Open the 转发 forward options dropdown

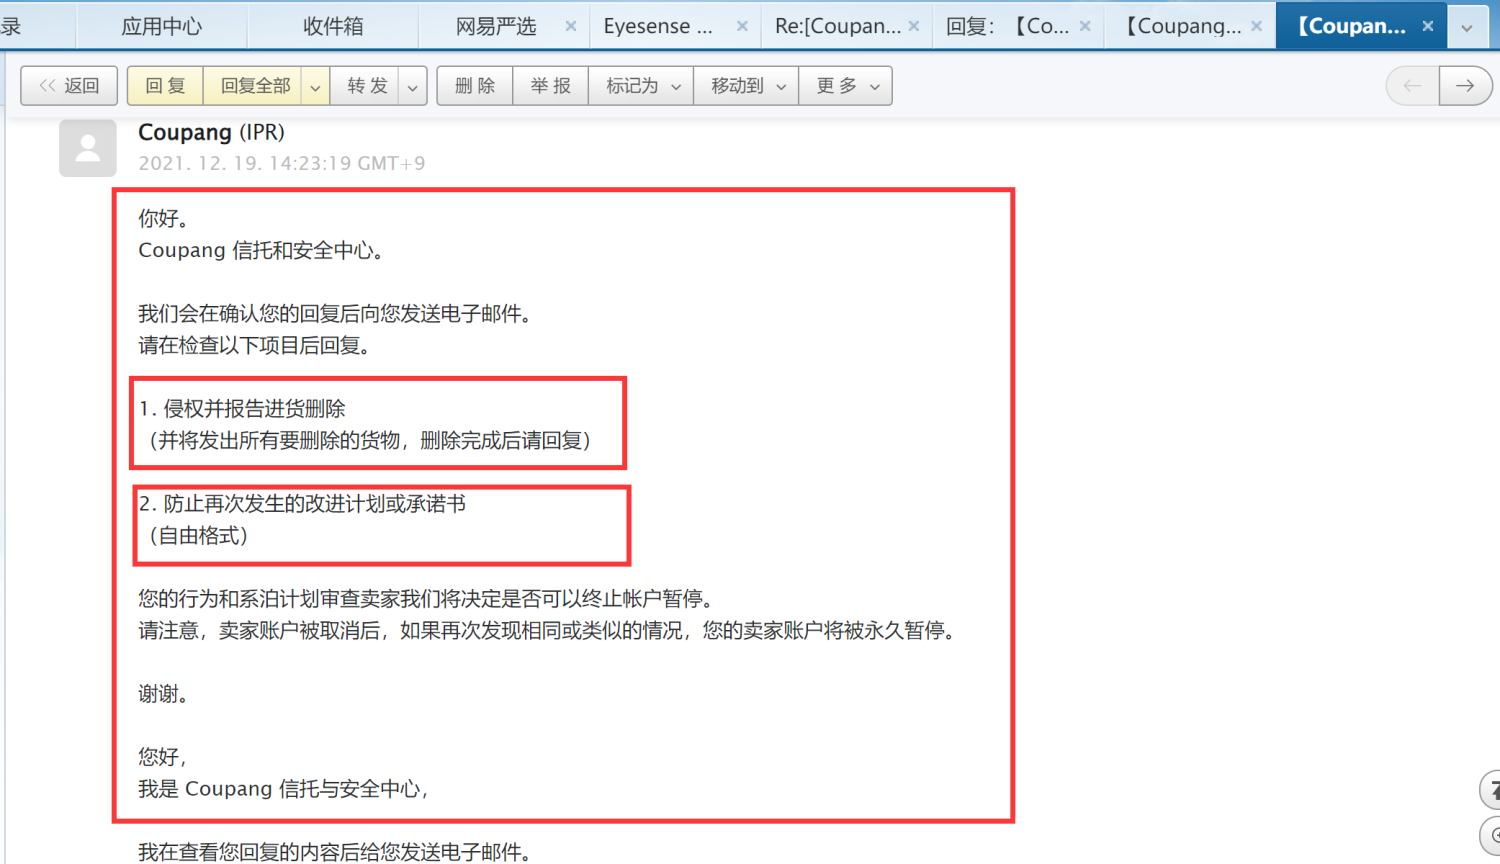(412, 86)
